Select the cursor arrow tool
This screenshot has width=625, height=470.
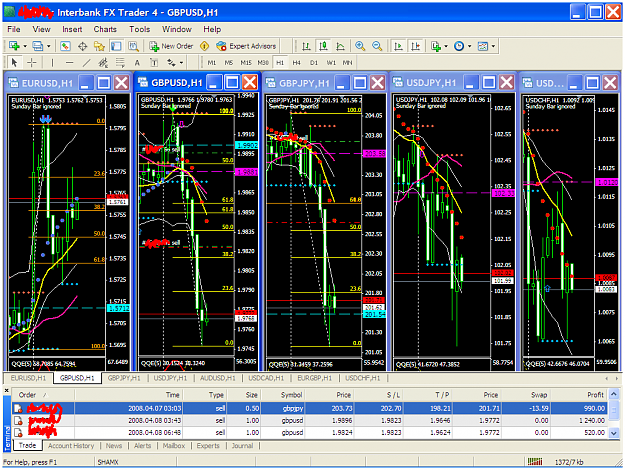(14, 63)
